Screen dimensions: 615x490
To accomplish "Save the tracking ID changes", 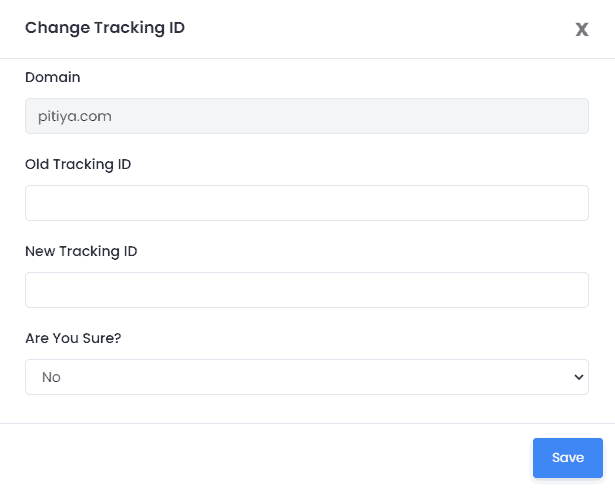I will point(568,458).
